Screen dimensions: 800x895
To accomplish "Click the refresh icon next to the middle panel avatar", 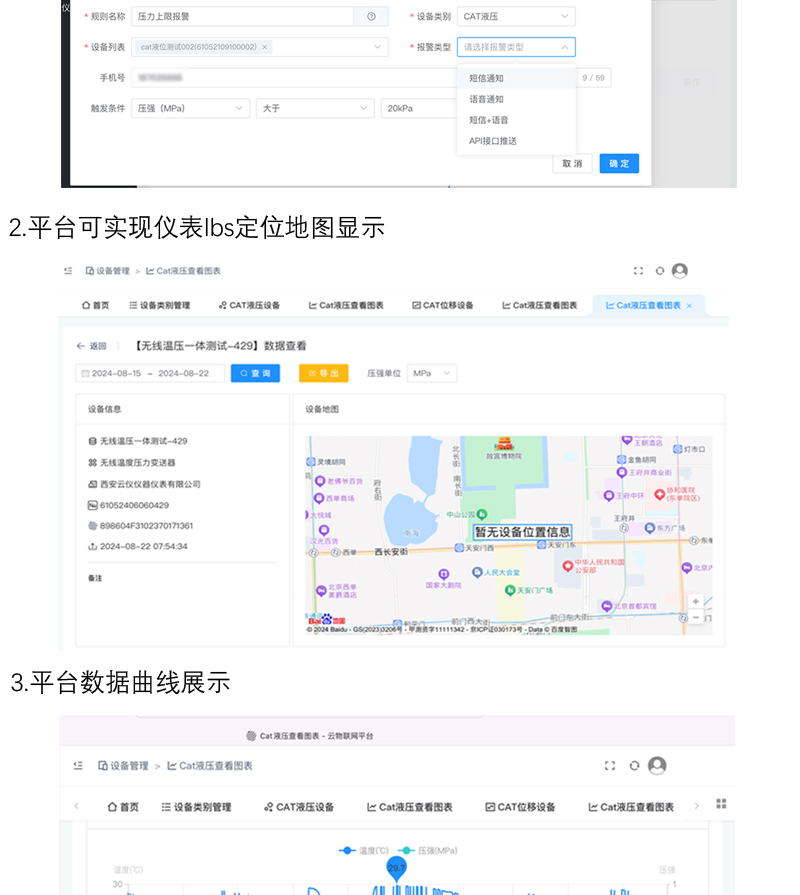I will coord(660,271).
